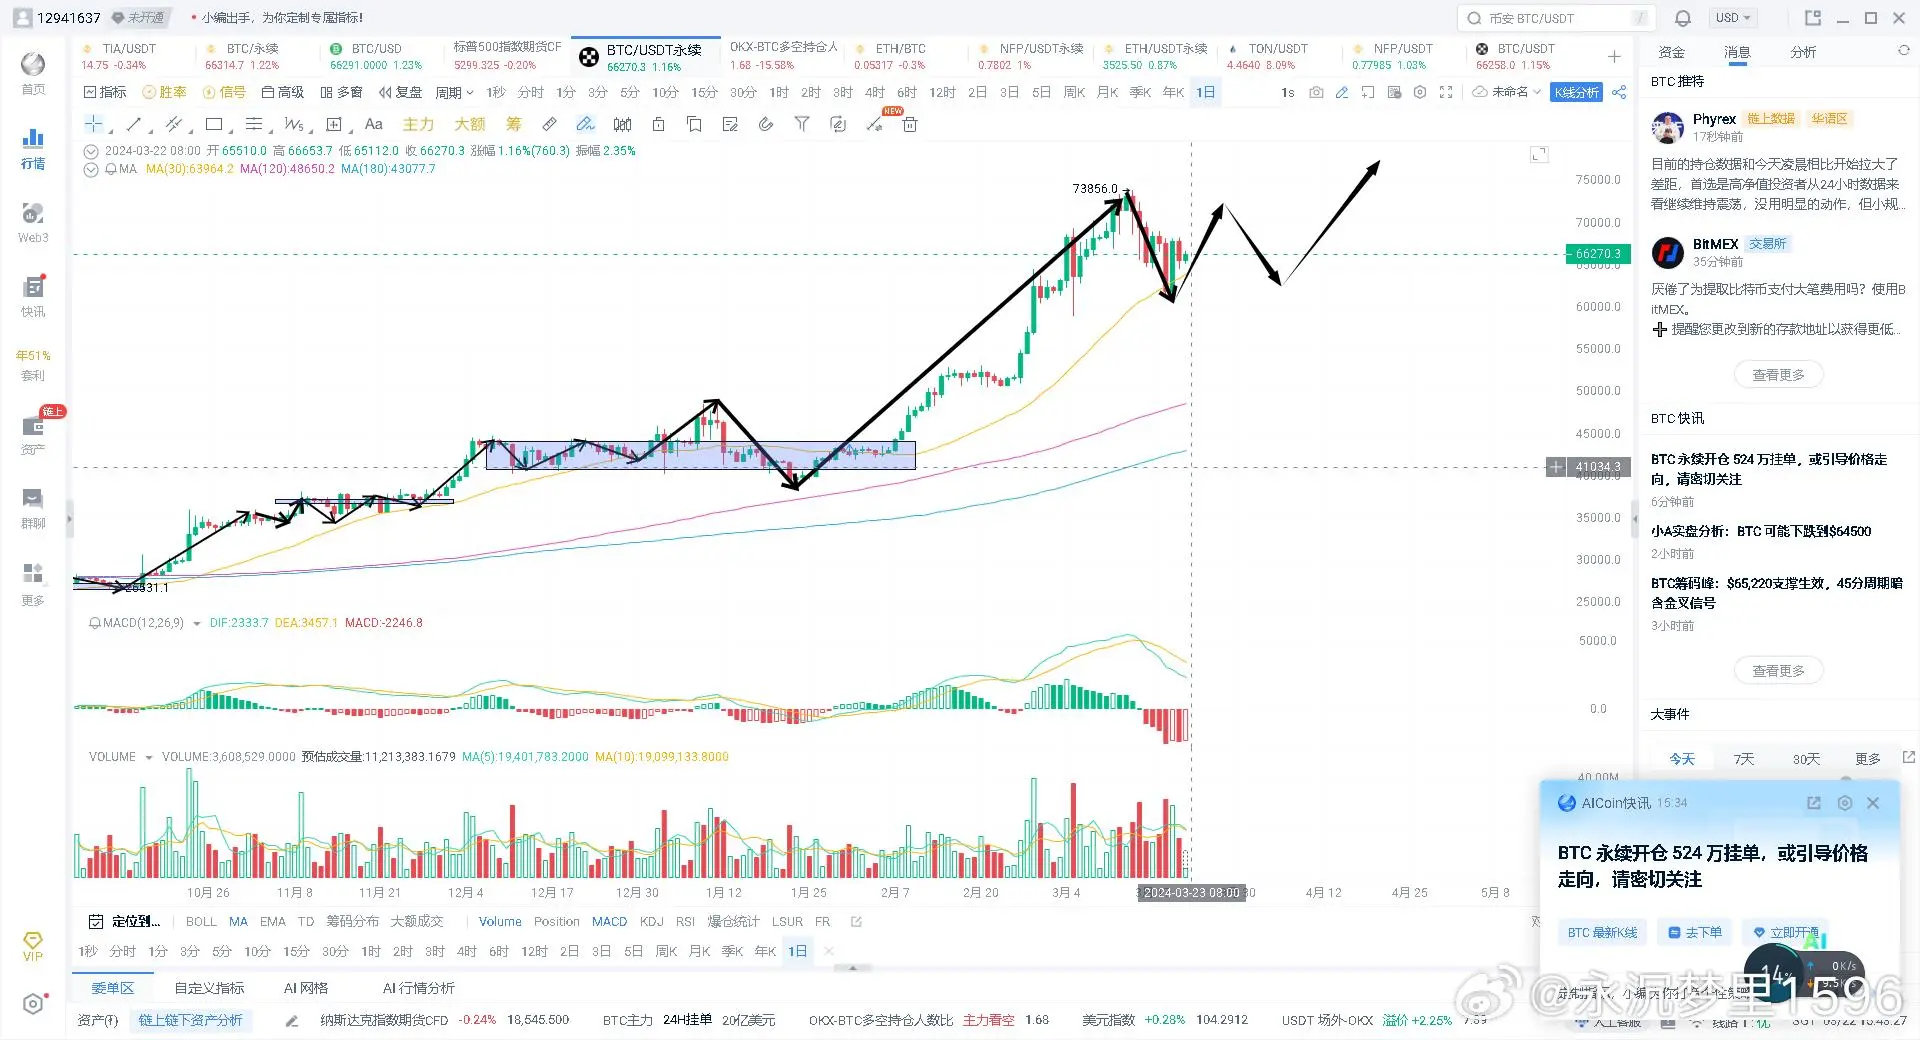Open the 分析 tab in right panel

point(1803,52)
